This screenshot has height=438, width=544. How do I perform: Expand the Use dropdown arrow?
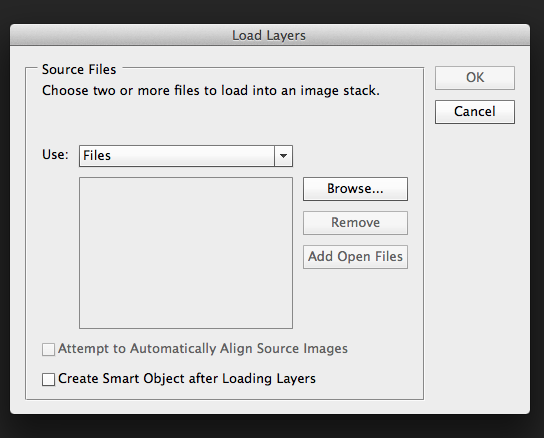coord(283,156)
